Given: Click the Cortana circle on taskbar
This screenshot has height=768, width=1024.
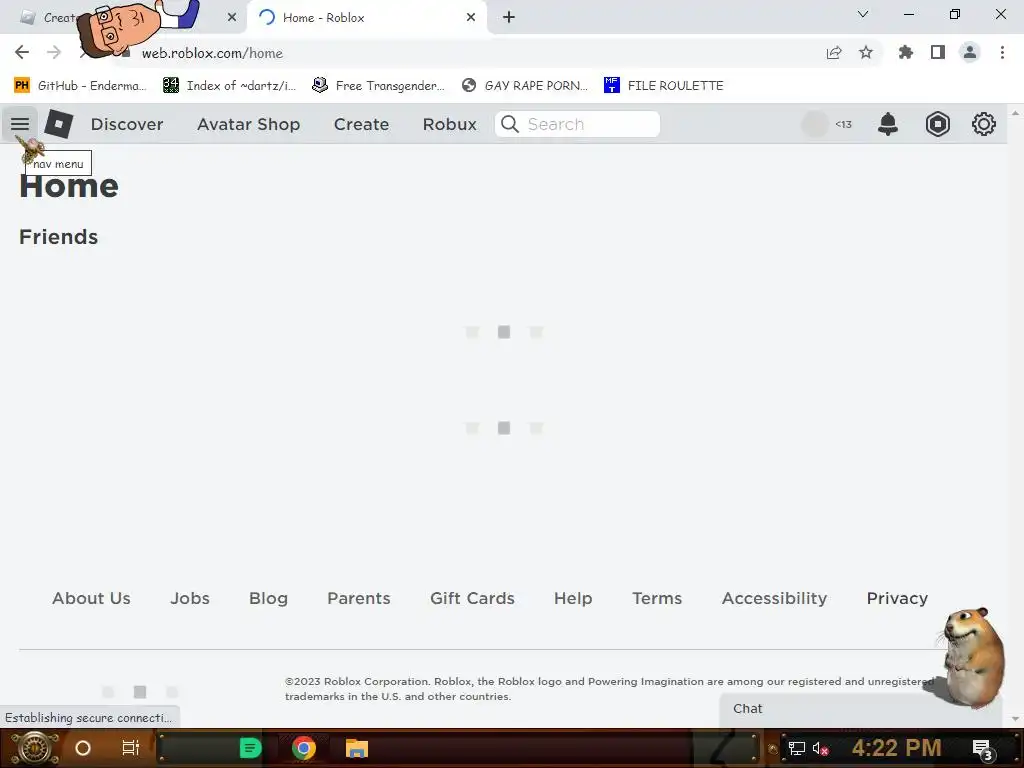Looking at the screenshot, I should (x=83, y=748).
